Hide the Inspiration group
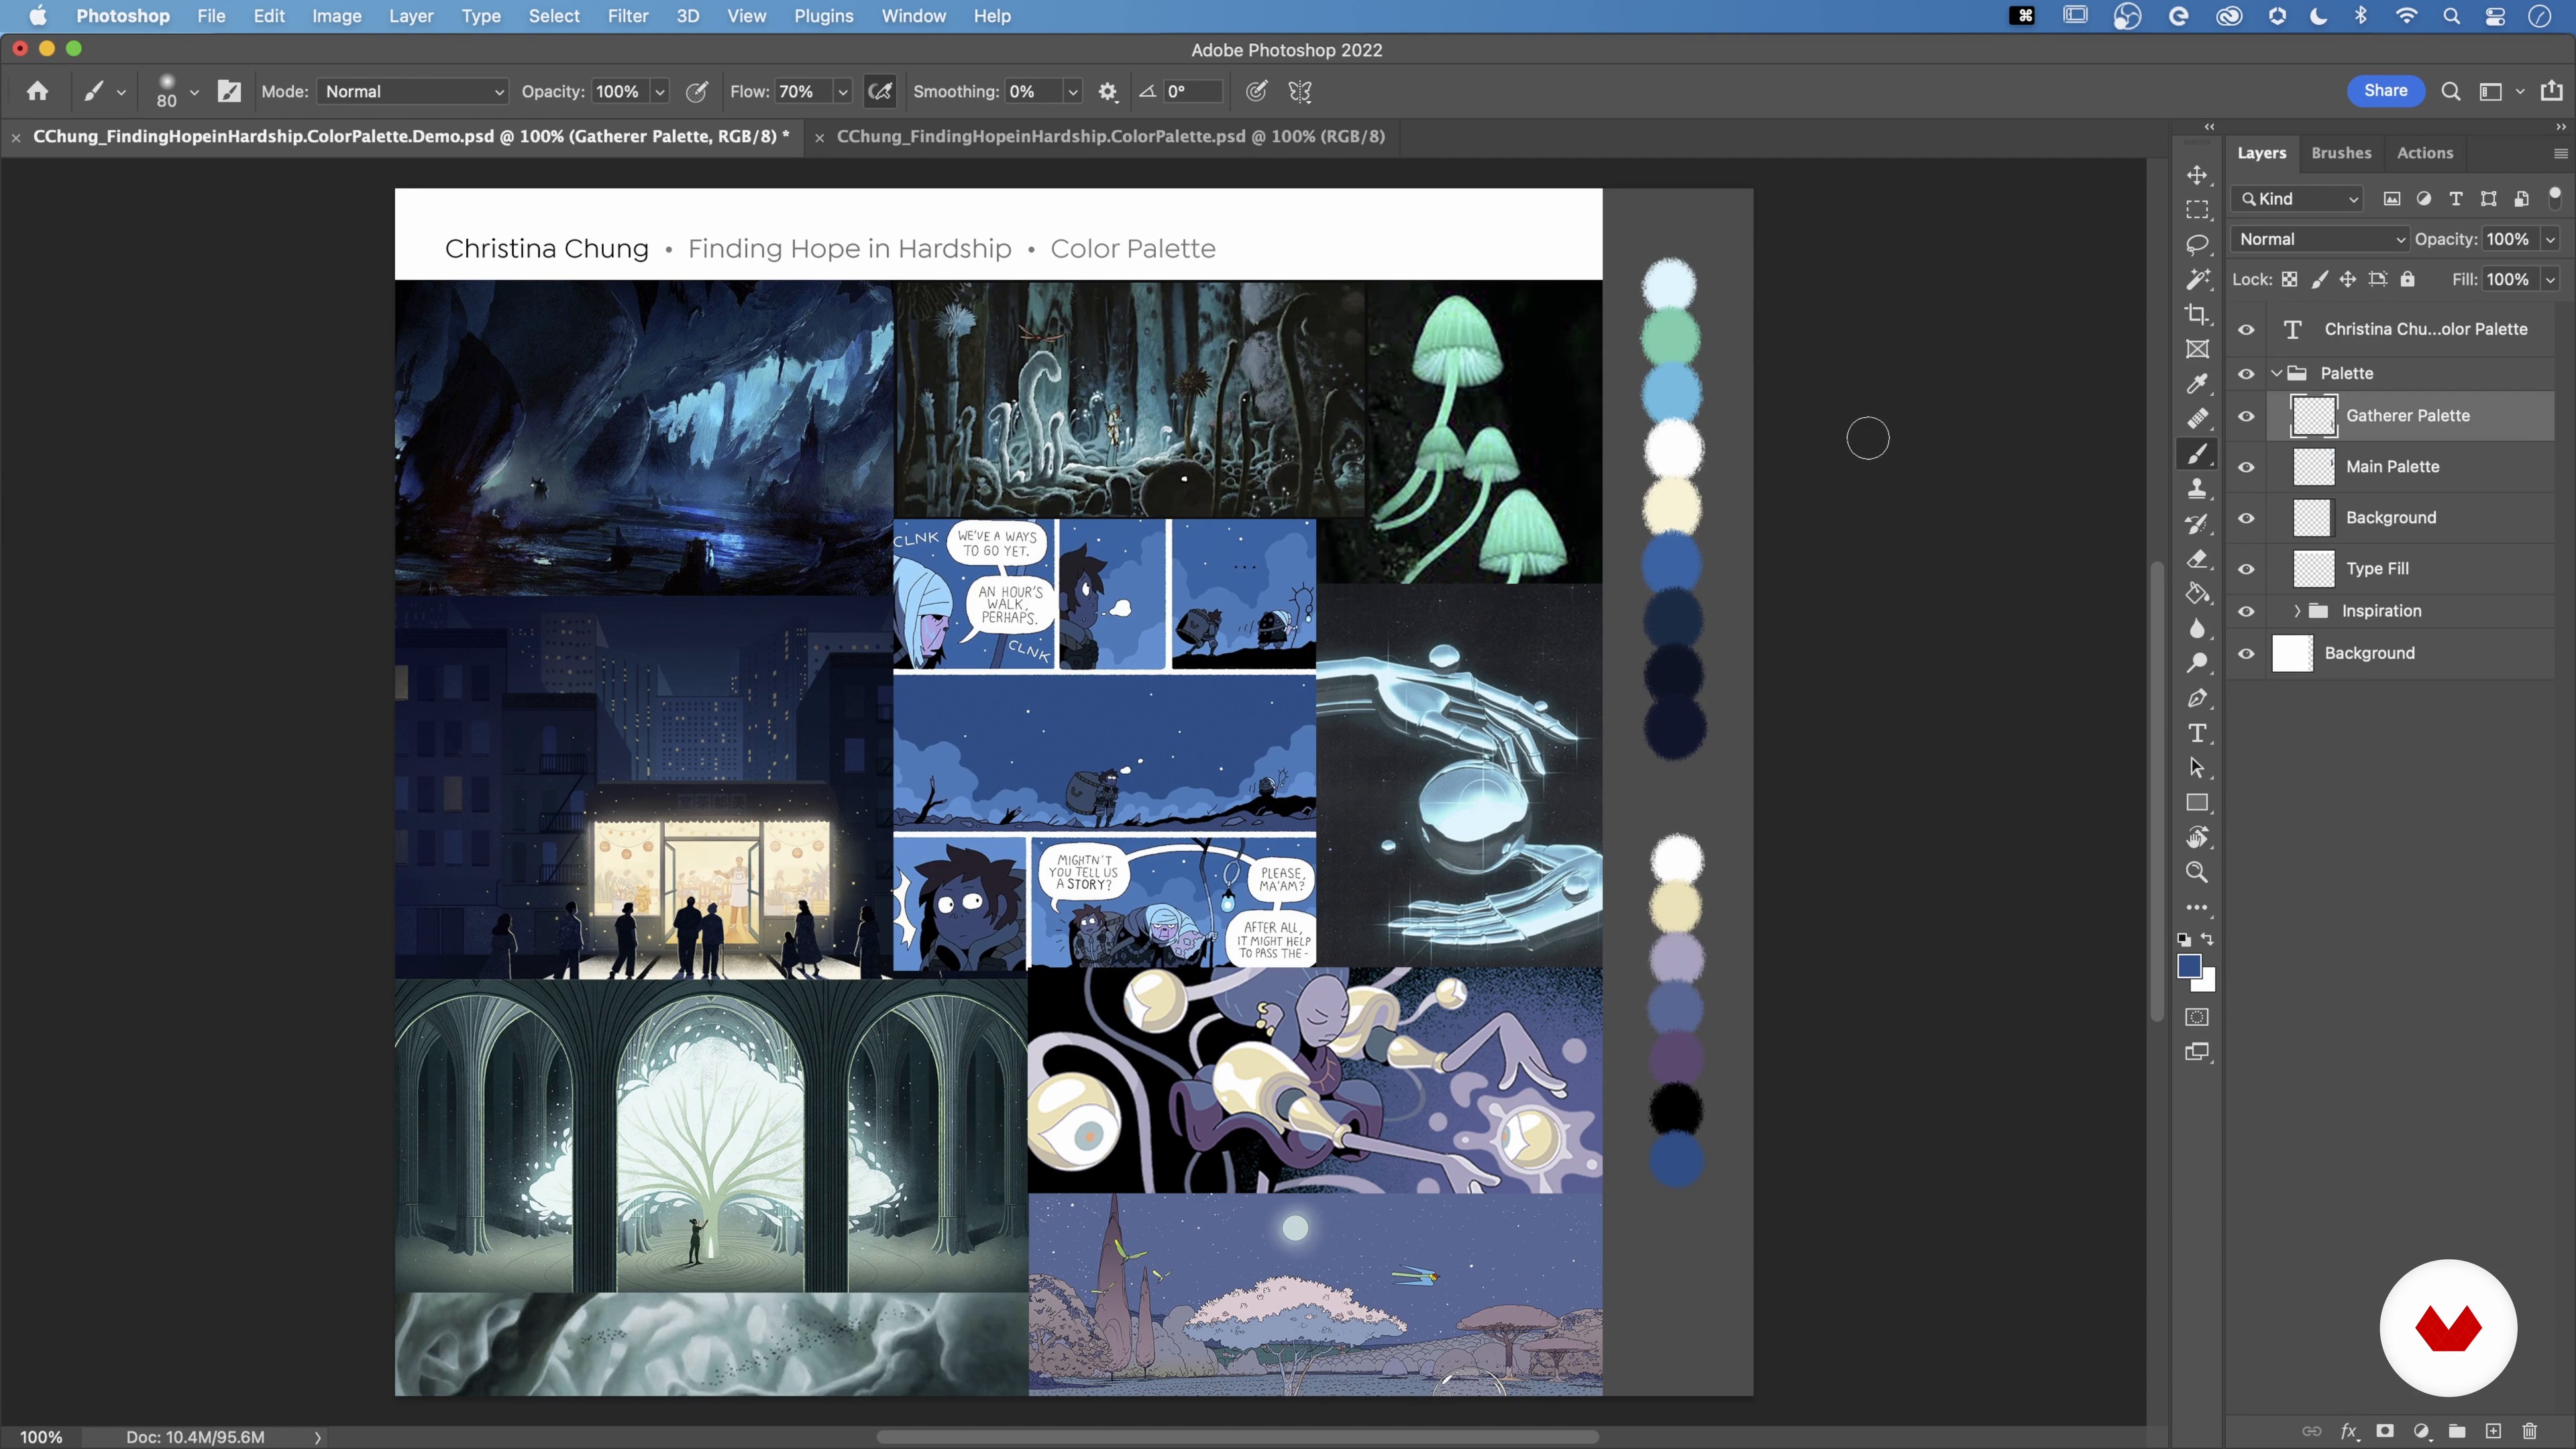 click(2246, 611)
